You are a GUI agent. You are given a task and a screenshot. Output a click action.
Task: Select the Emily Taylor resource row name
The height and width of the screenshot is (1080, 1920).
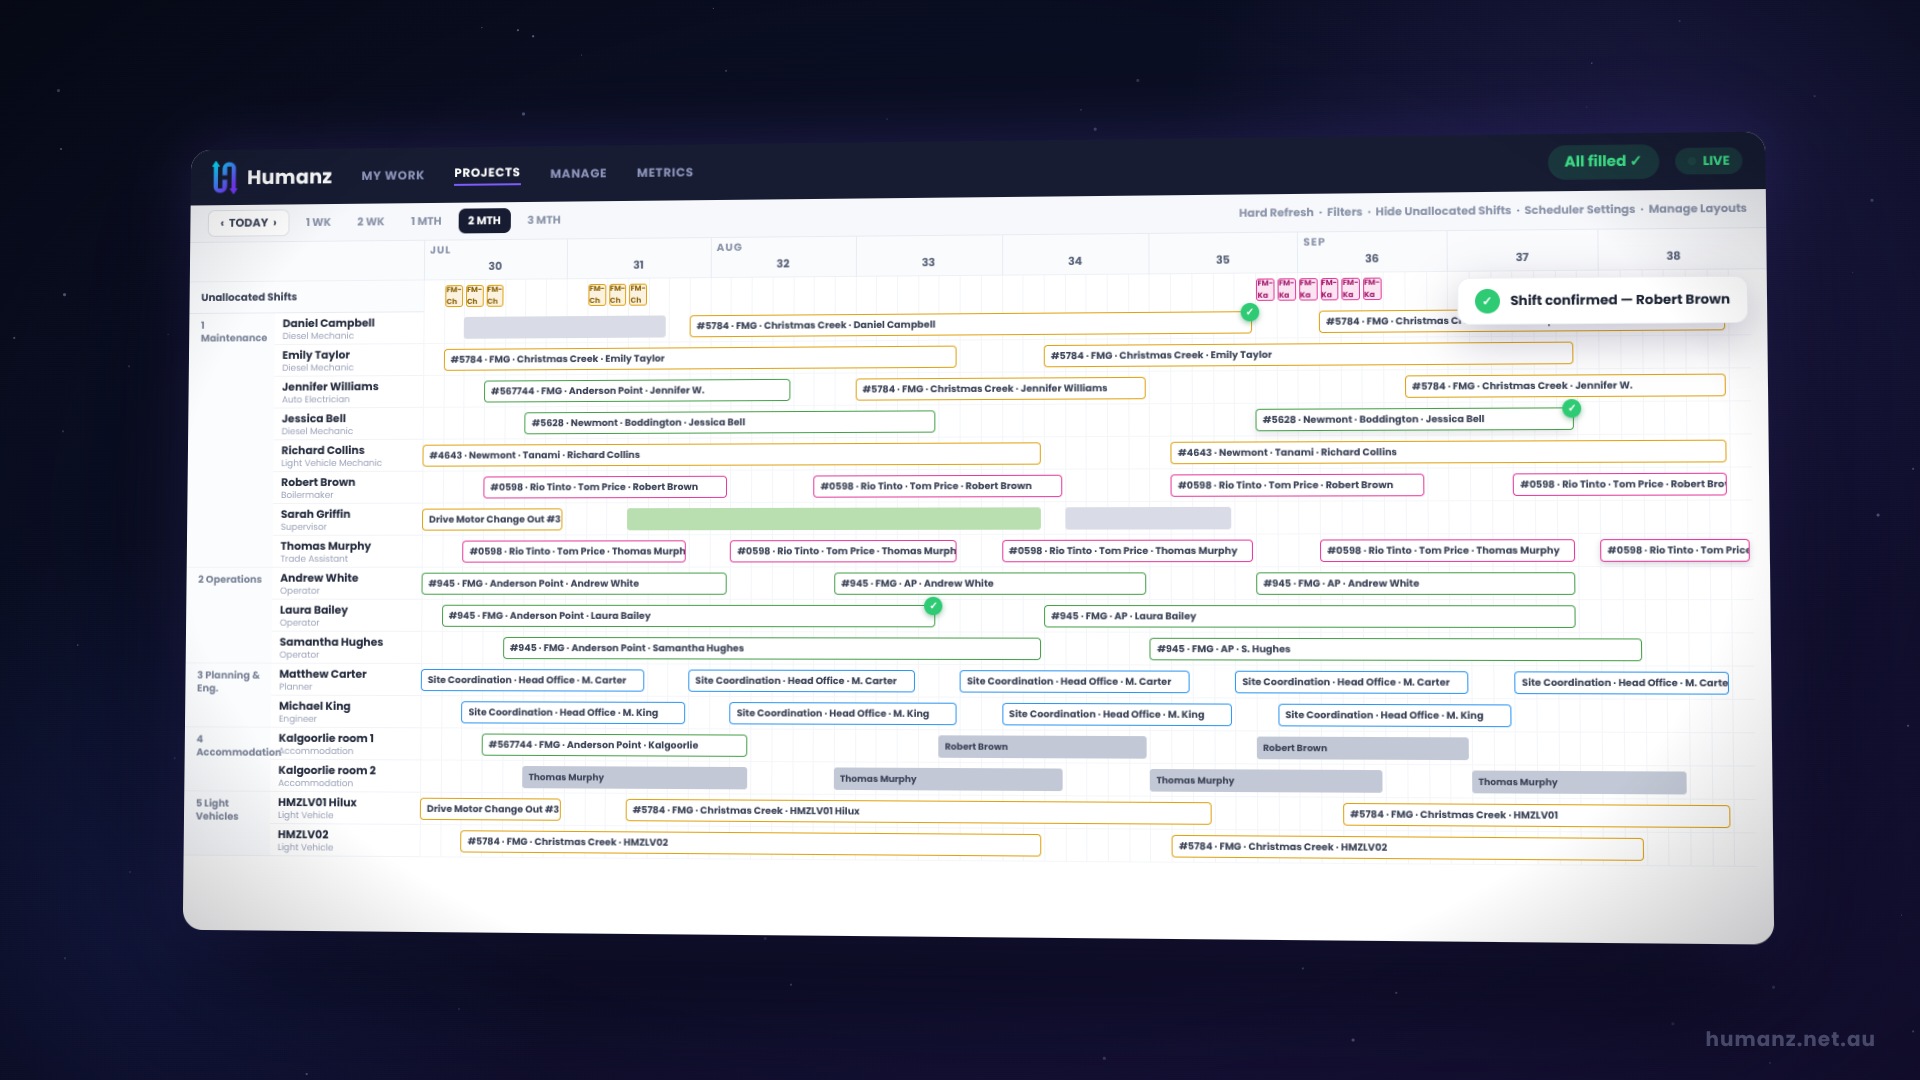[316, 355]
